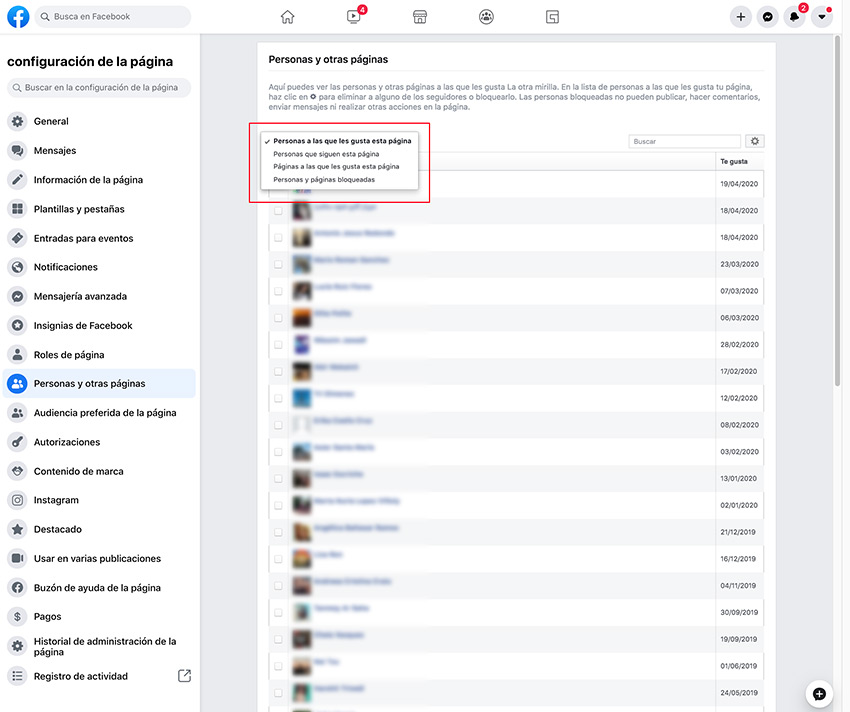Open the followers list settings gear
850x712 pixels.
[x=755, y=141]
